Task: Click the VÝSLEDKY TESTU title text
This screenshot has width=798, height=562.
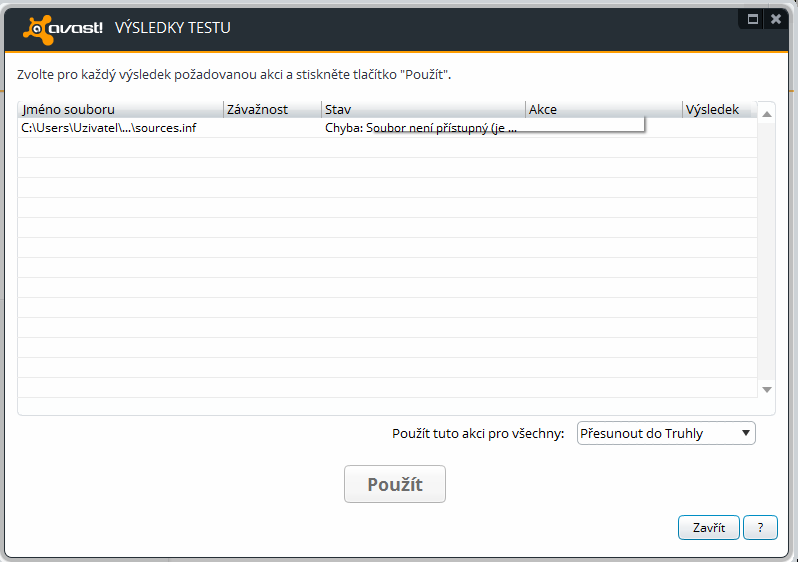Action: coord(172,27)
